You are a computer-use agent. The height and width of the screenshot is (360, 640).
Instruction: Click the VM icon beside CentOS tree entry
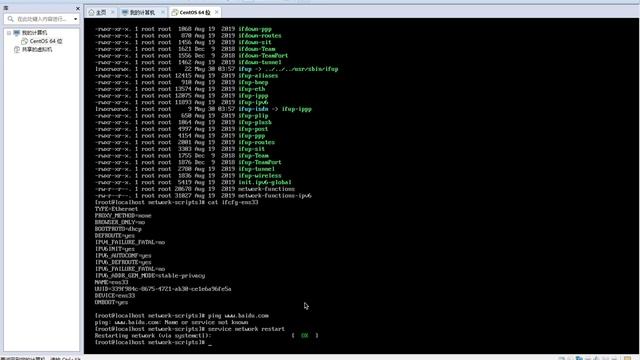point(24,41)
